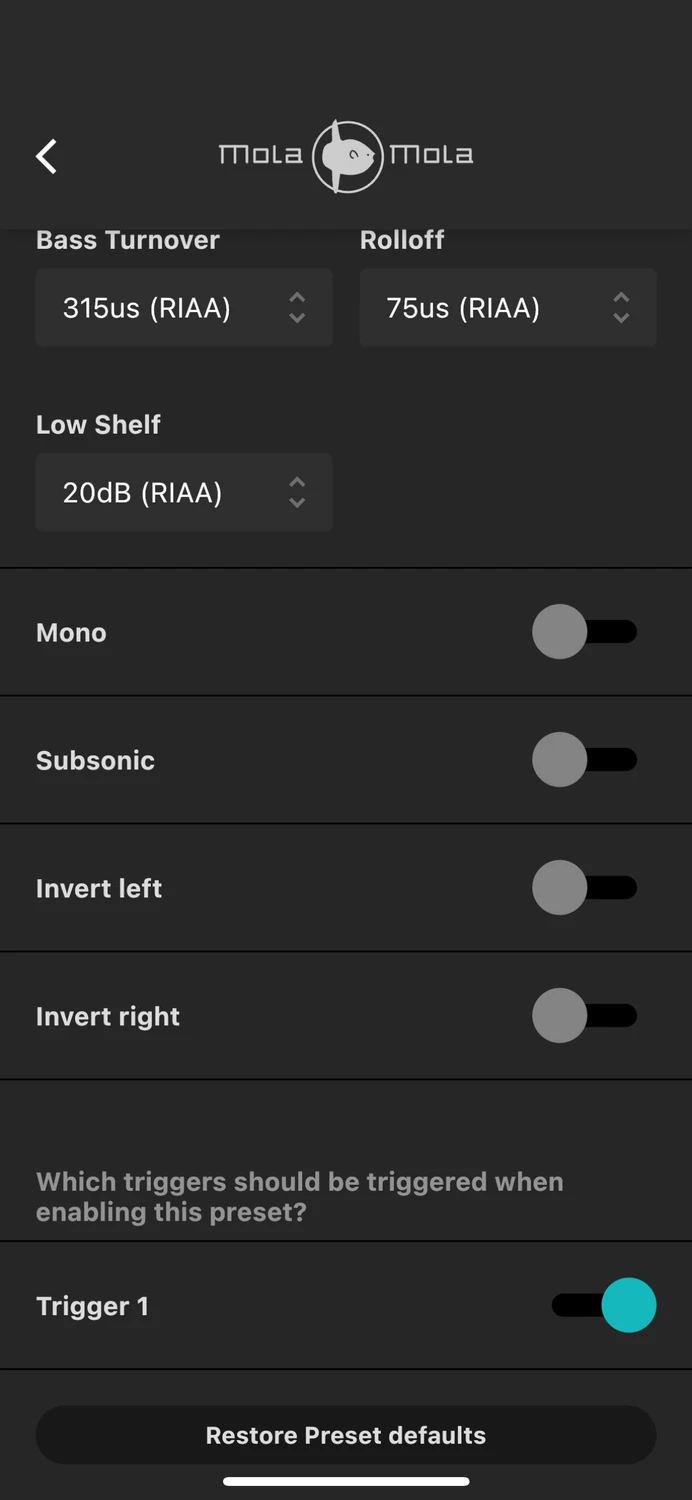
Task: Tap the home indicator bar at the bottom
Action: click(x=346, y=1481)
